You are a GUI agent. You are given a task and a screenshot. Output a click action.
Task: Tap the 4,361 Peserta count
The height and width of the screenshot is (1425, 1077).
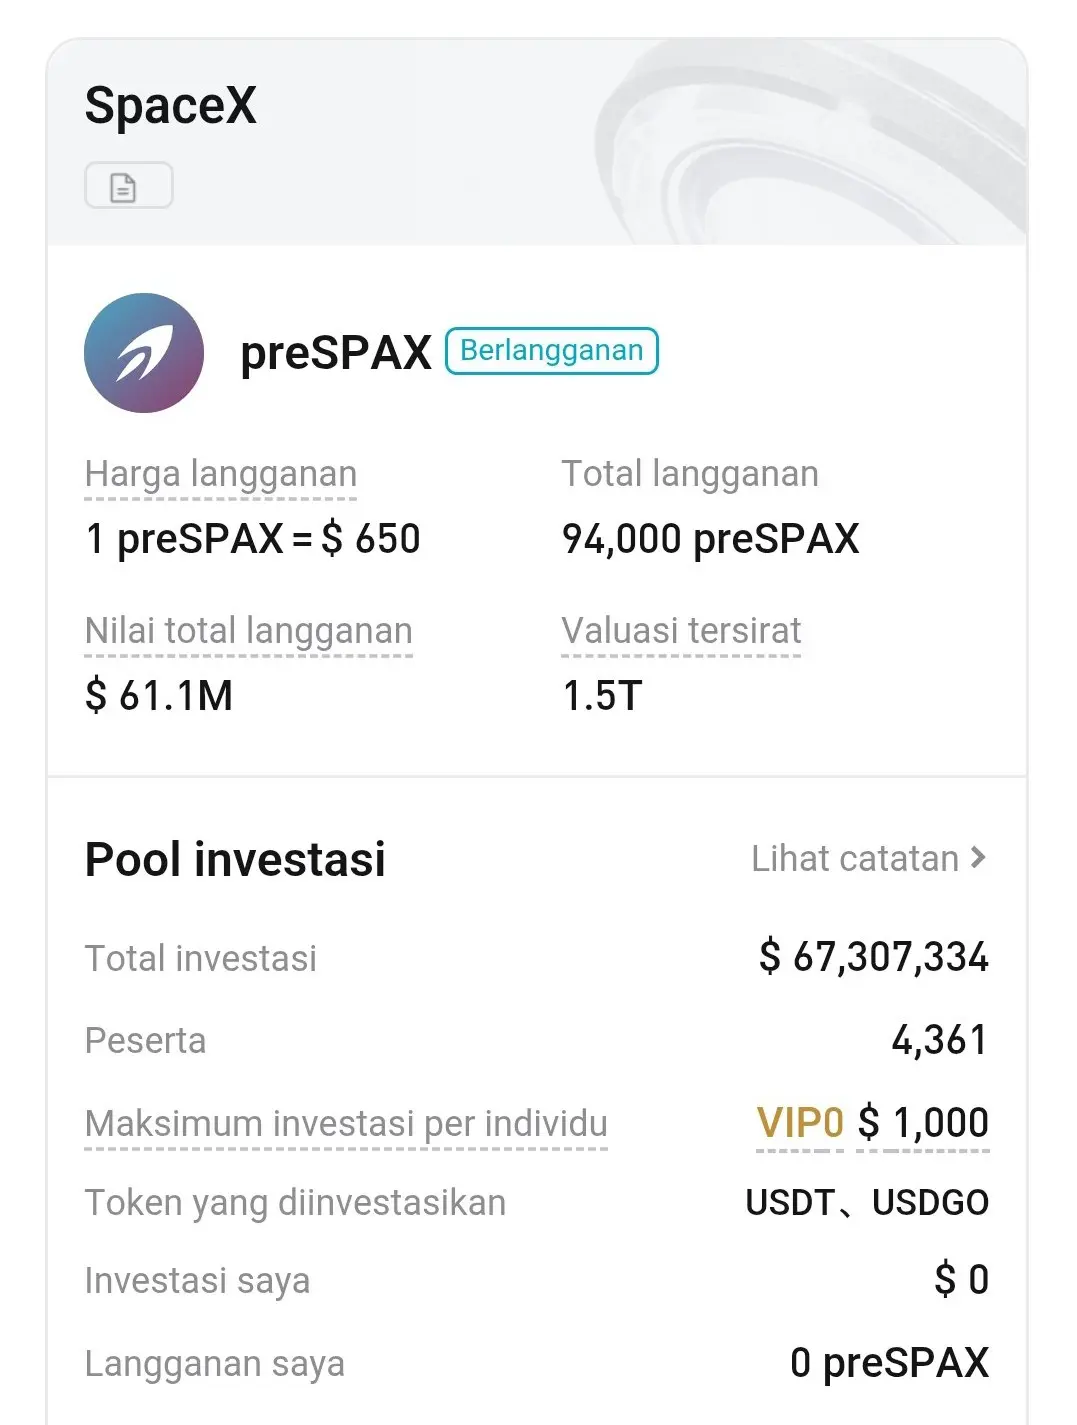939,1040
